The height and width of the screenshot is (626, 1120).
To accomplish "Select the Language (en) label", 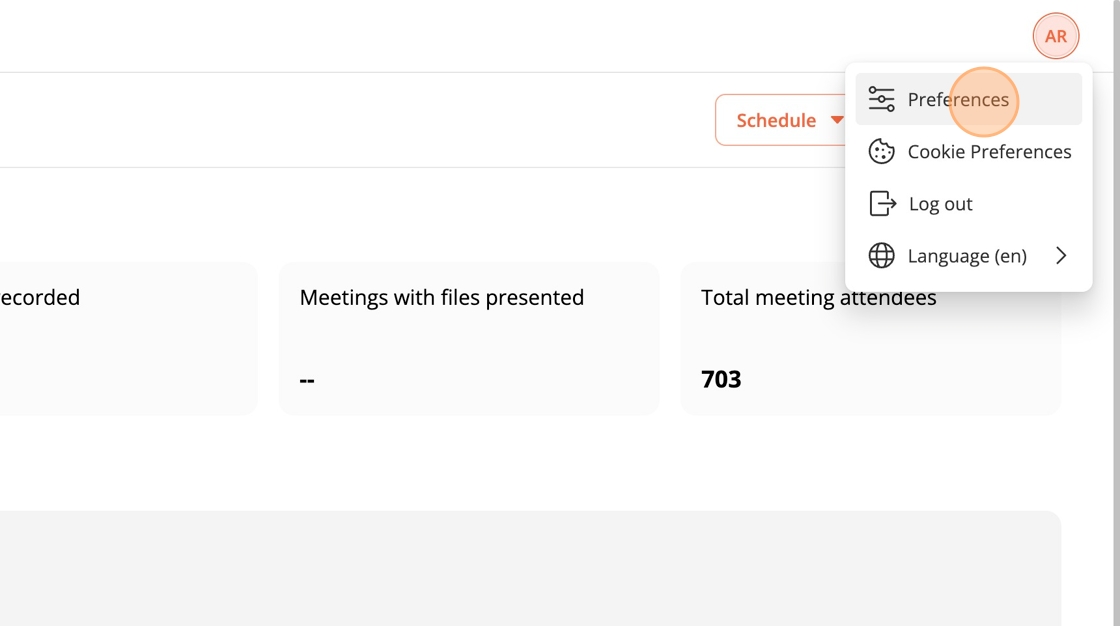I will coord(966,256).
